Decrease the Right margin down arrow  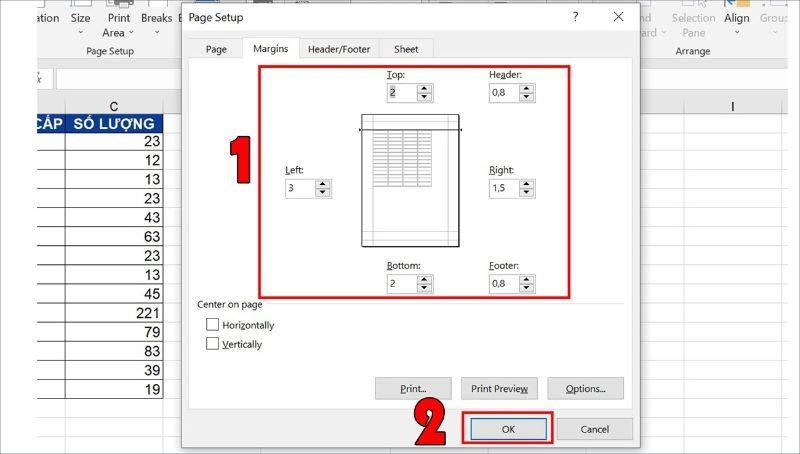[527, 193]
